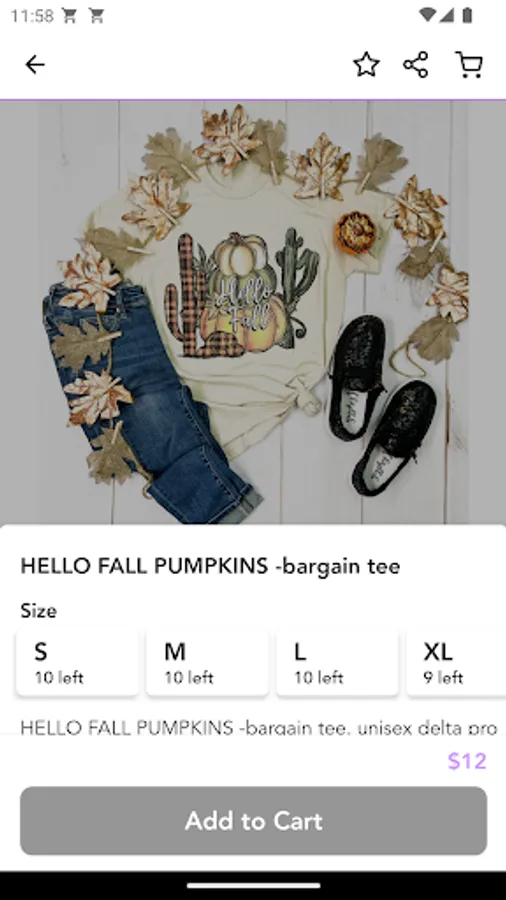Tap the $12 price label
Image resolution: width=506 pixels, height=900 pixels.
tap(467, 761)
